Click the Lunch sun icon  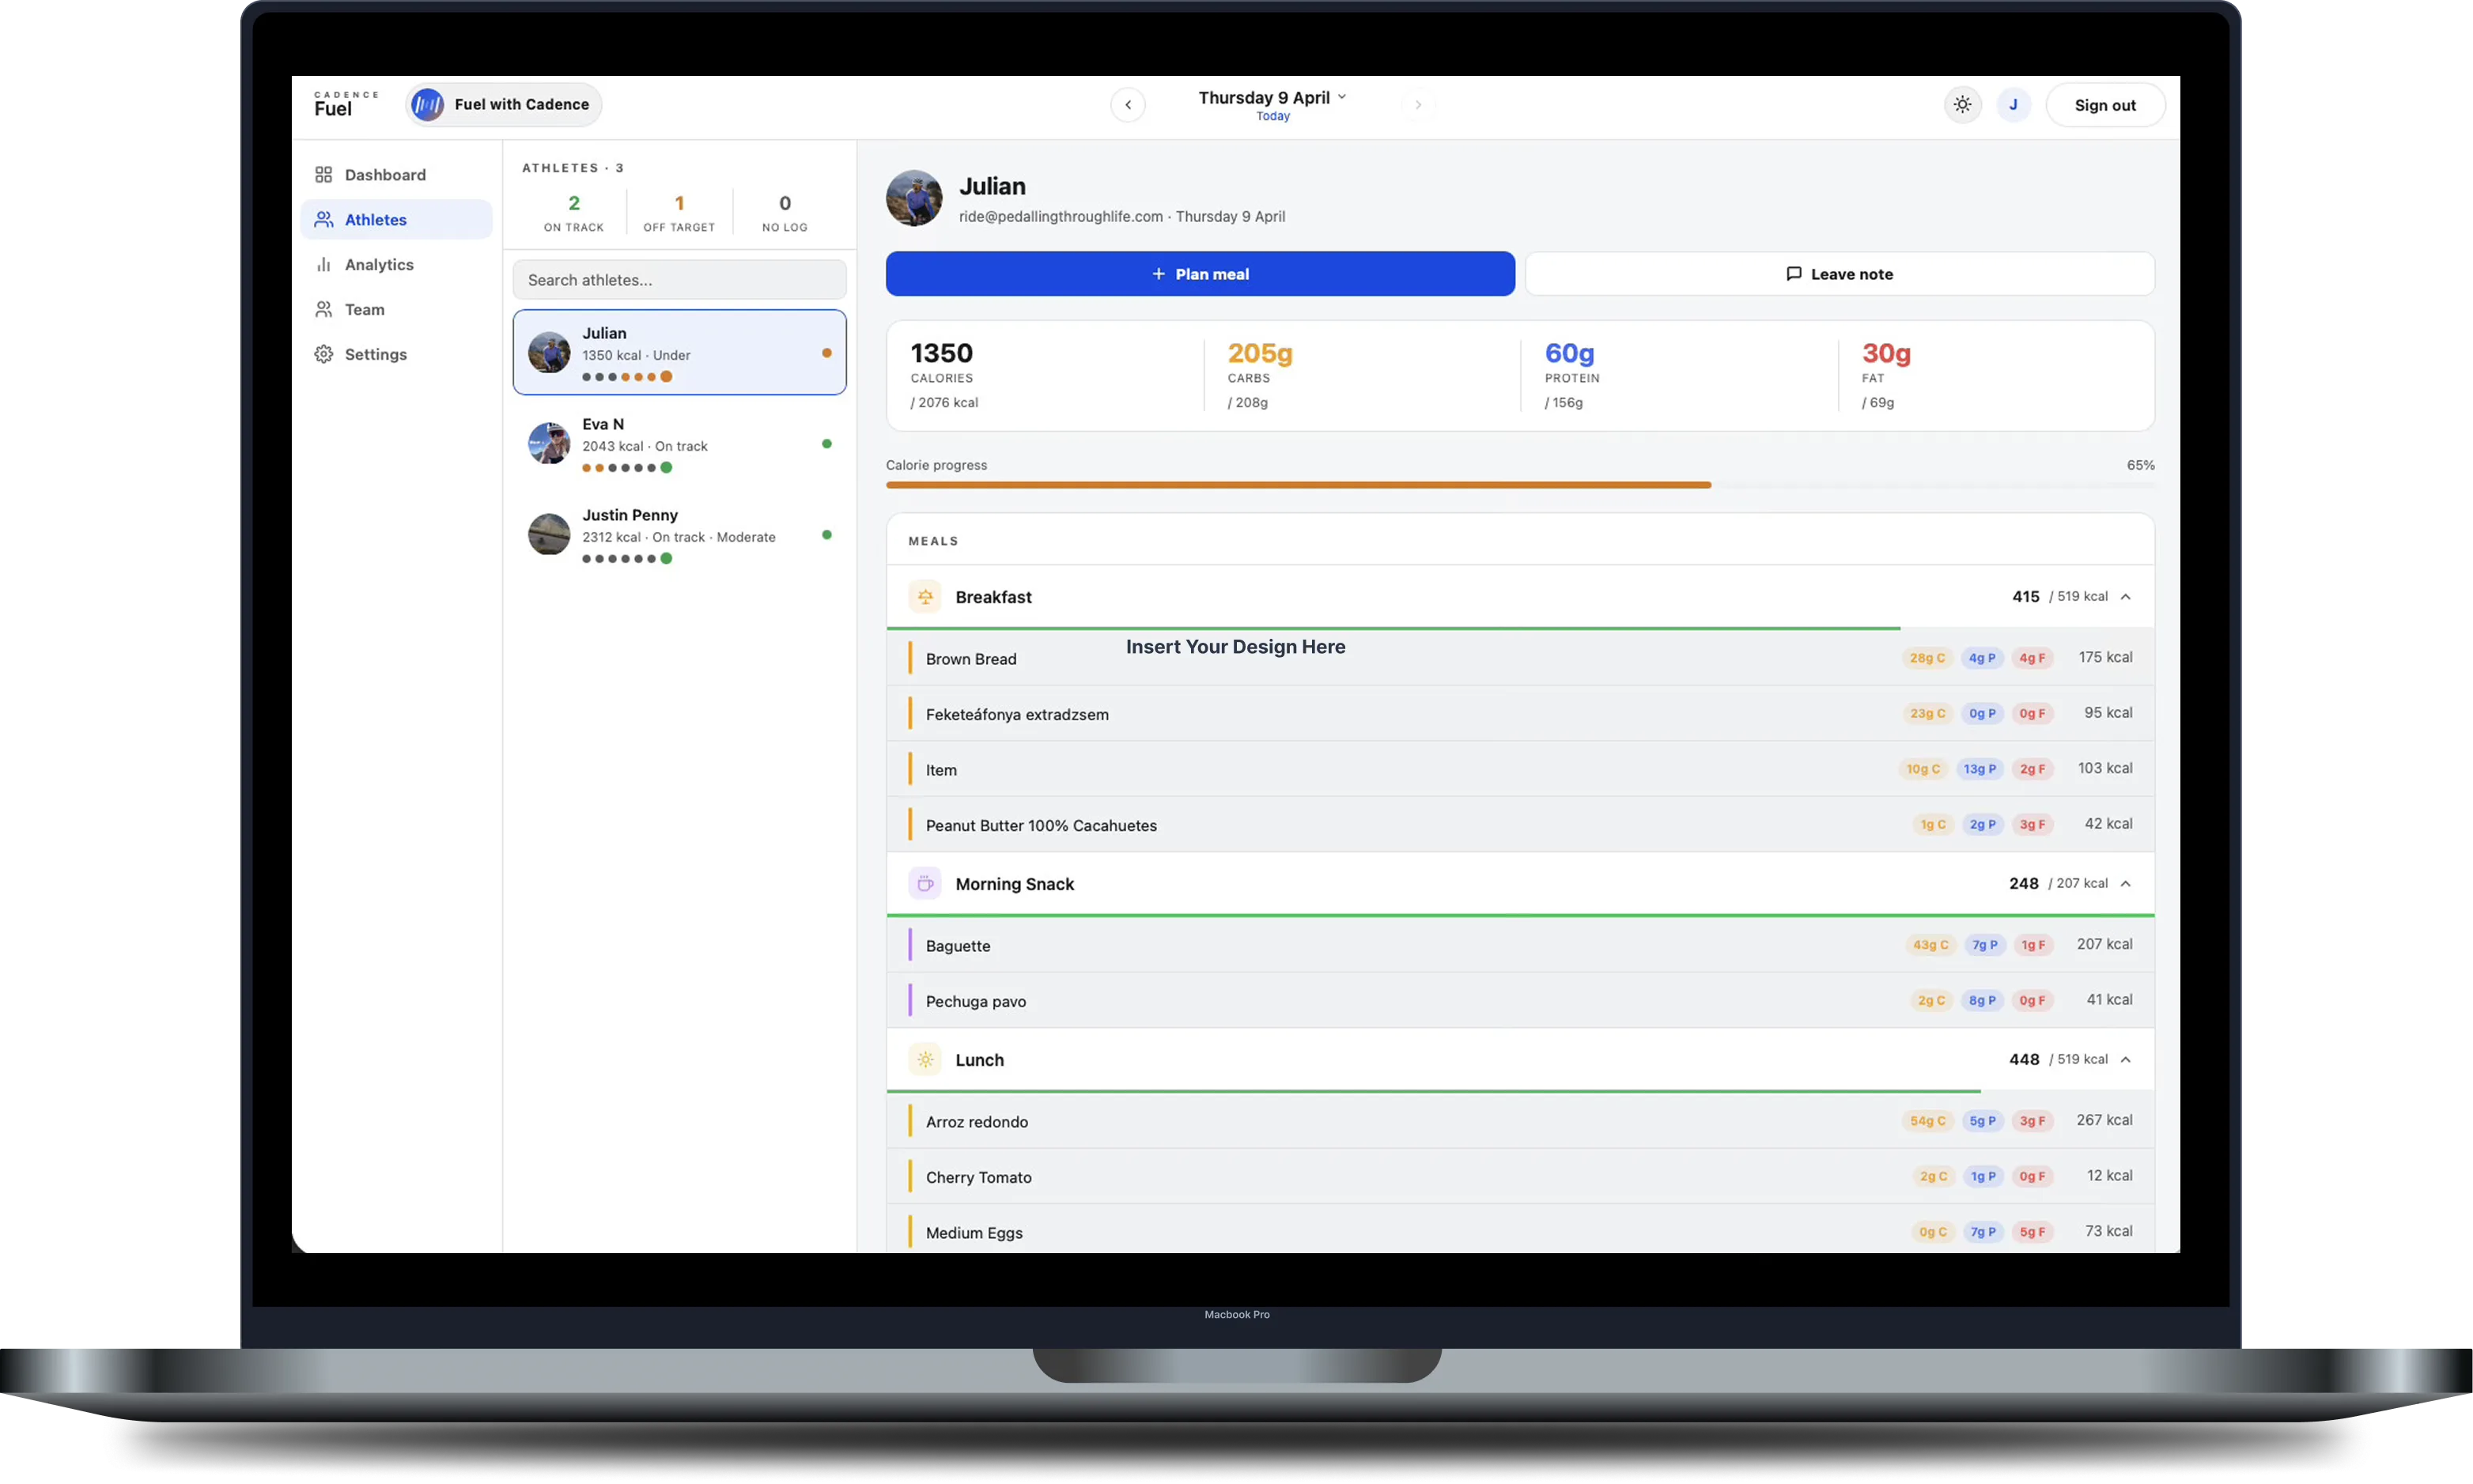pos(924,1059)
